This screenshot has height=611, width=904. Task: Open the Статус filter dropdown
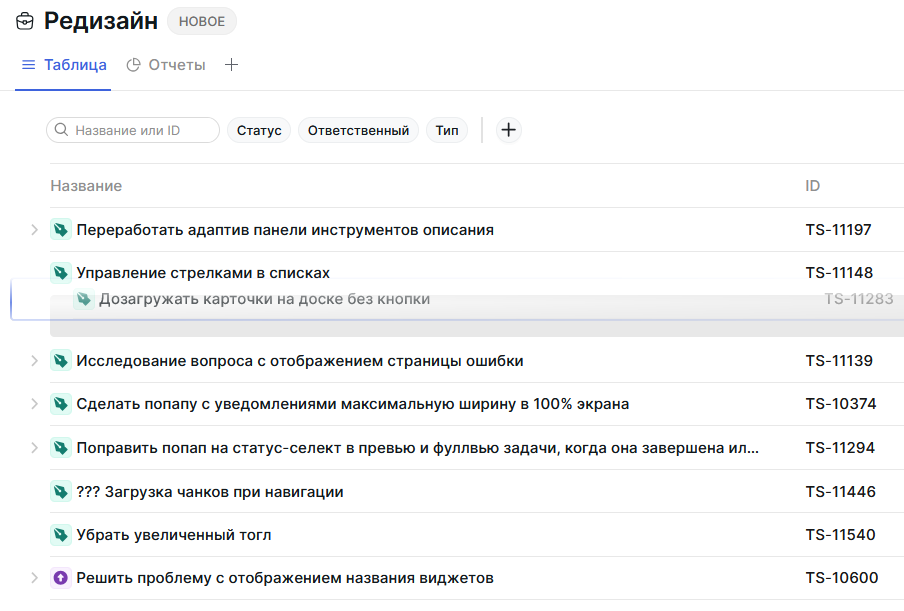coord(259,130)
